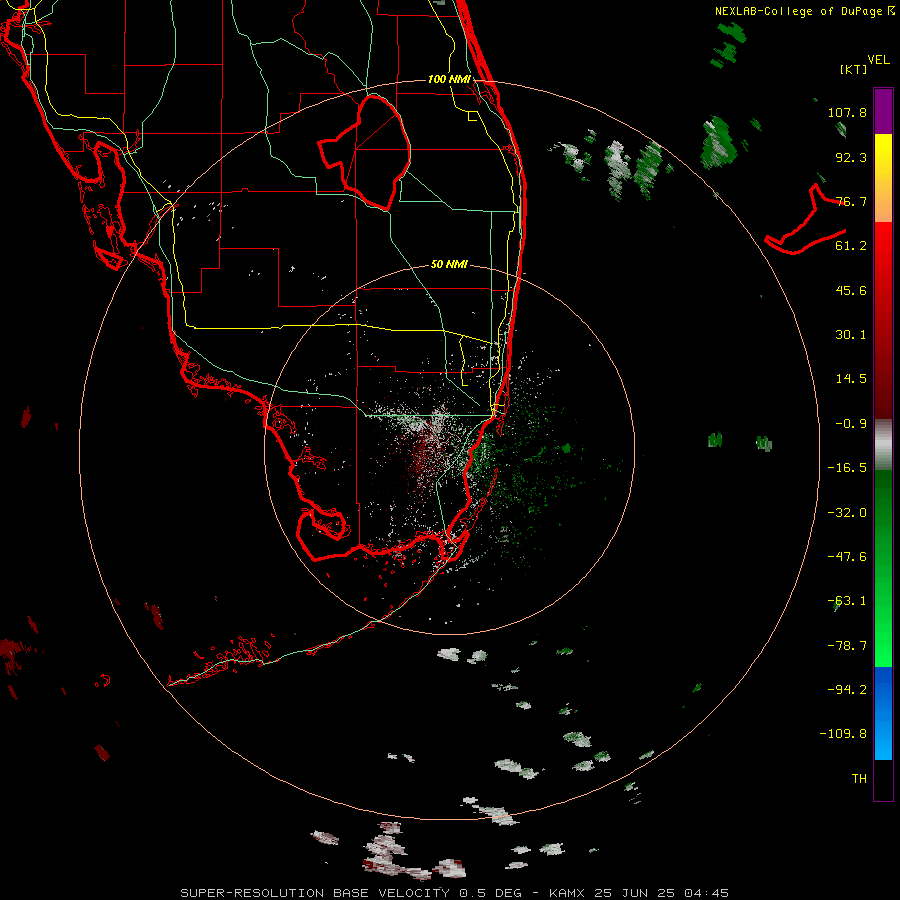Select the 61.2 velocity scale value
Image resolution: width=900 pixels, height=900 pixels.
851,246
